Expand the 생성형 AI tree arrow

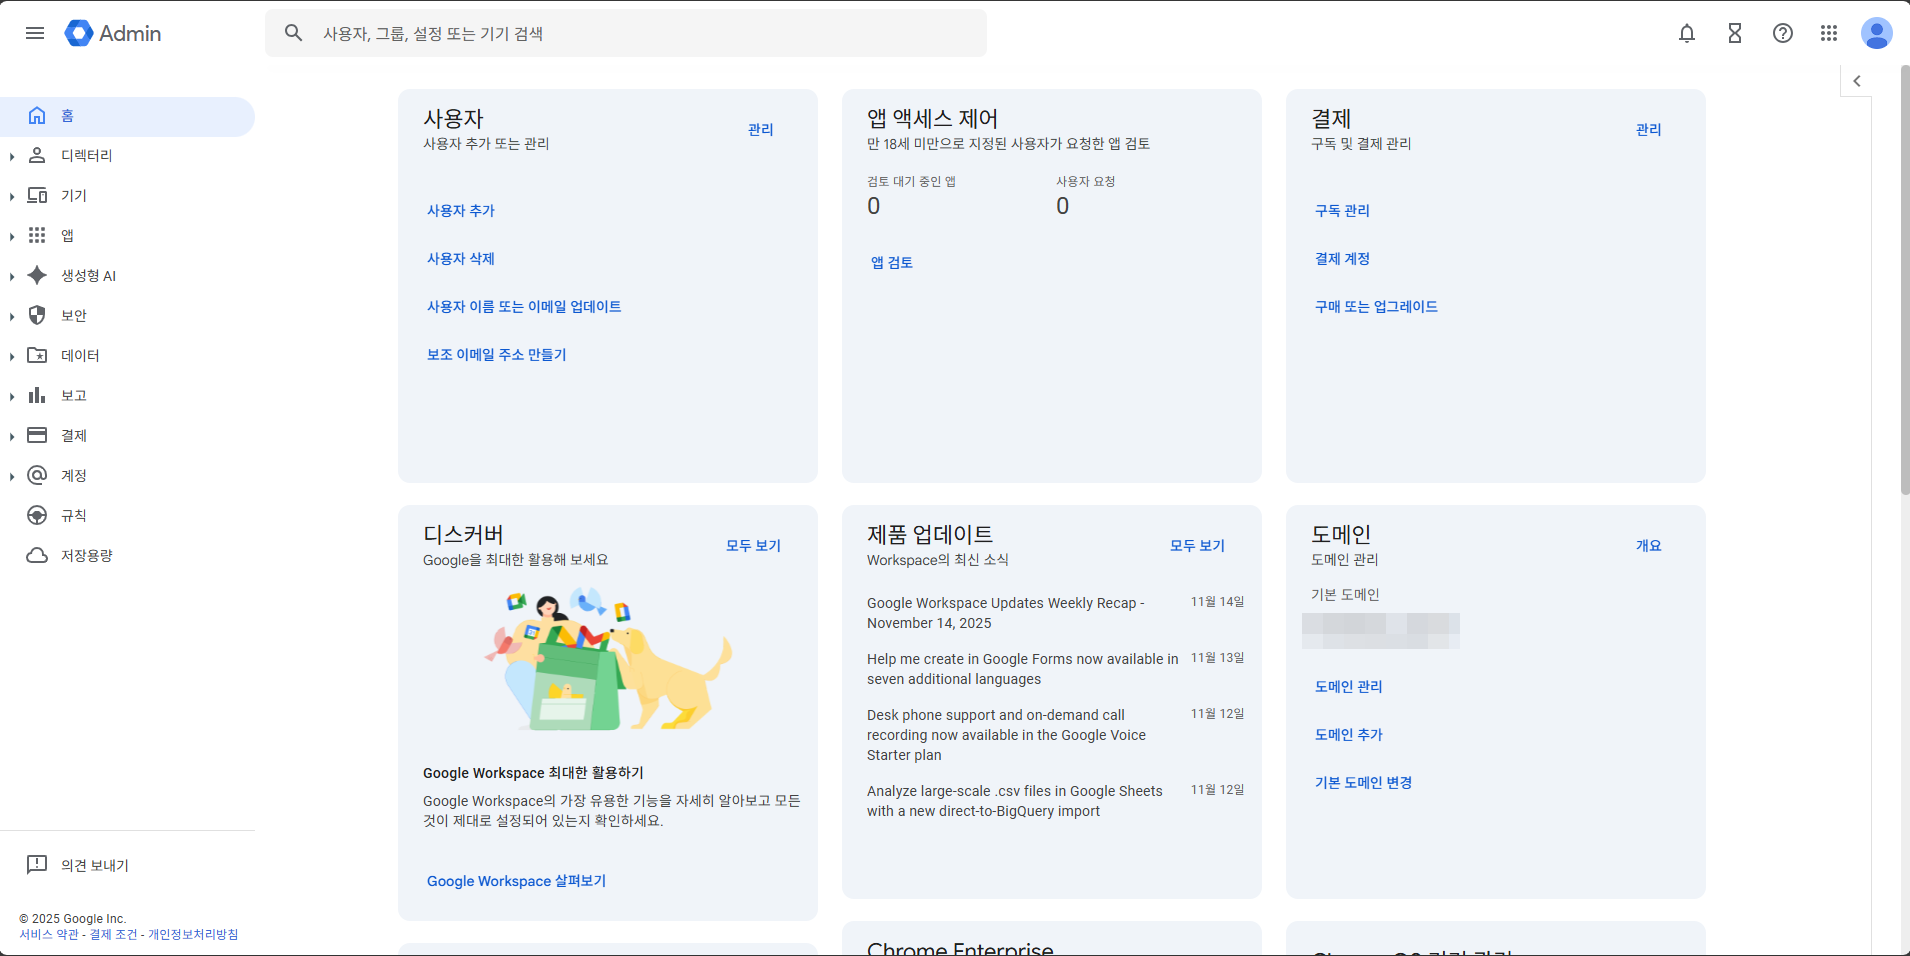pyautogui.click(x=11, y=276)
